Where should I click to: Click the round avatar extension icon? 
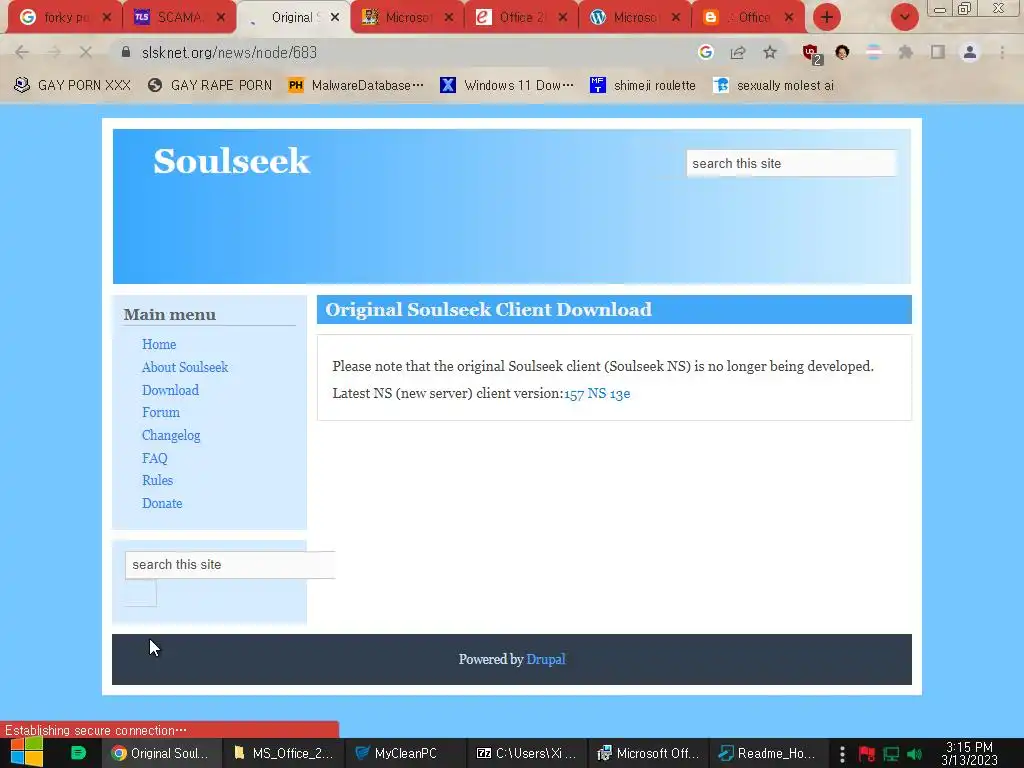pyautogui.click(x=842, y=52)
